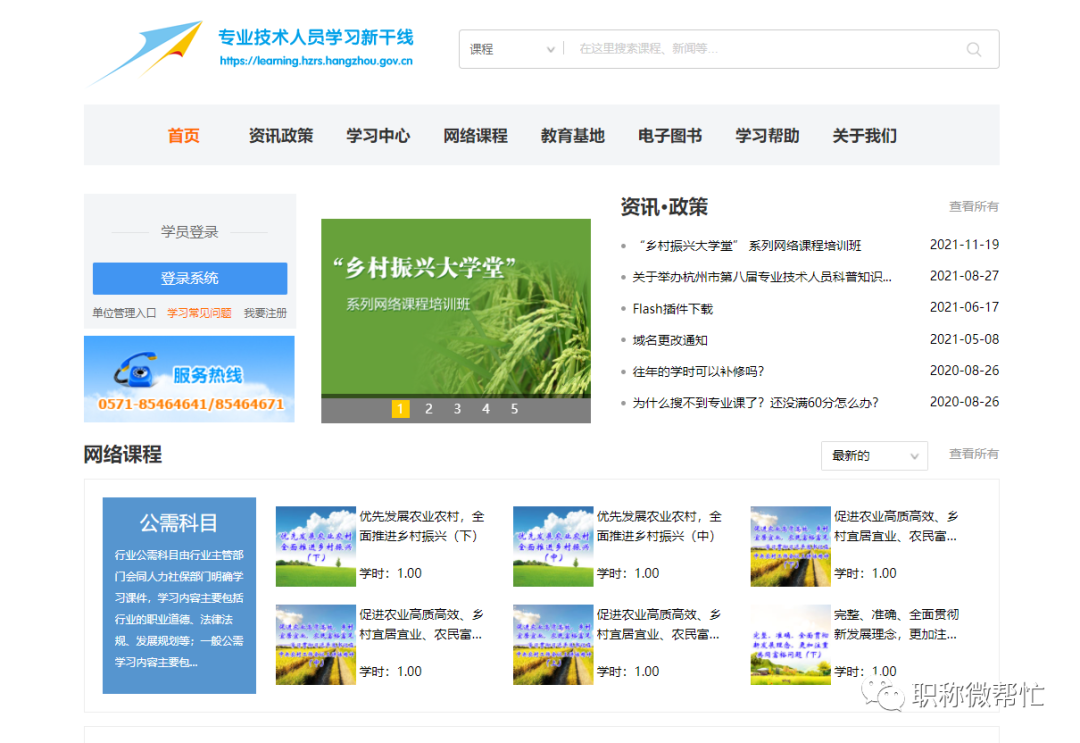This screenshot has height=743, width=1080.
Task: Click the date 2021-11-19
Action: pyautogui.click(x=964, y=244)
